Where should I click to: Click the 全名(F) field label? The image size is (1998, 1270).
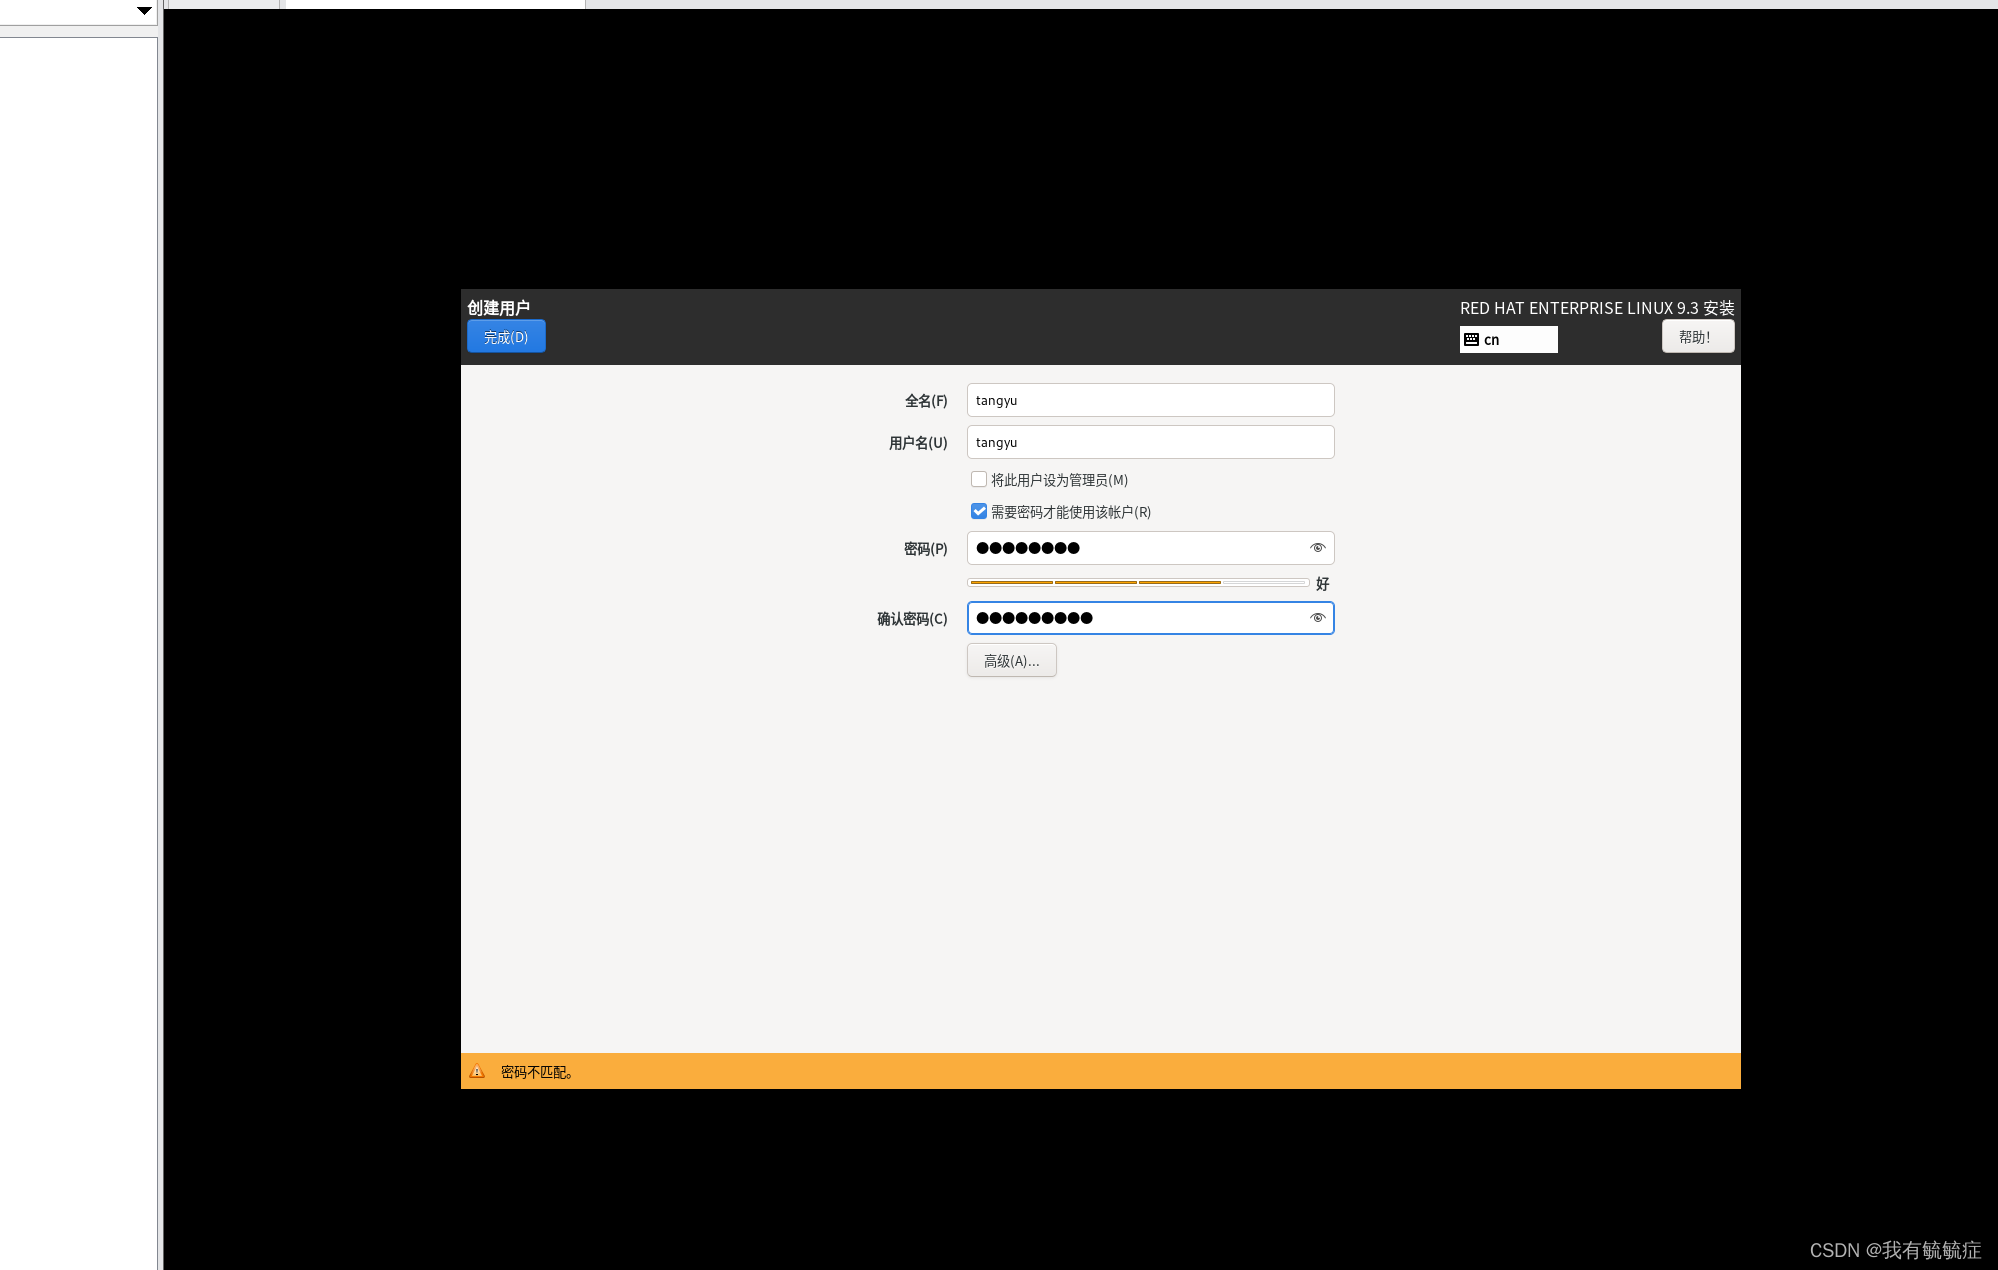[x=925, y=401]
